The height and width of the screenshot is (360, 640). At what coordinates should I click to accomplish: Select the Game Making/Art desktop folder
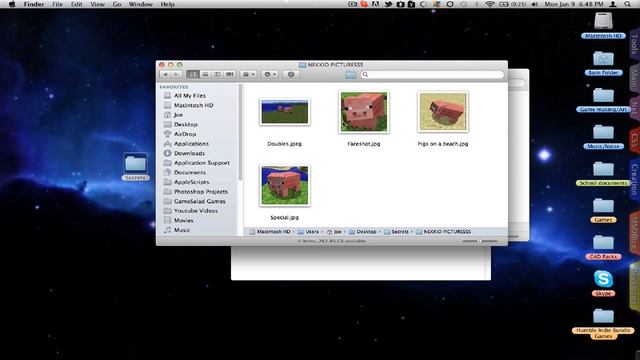tap(603, 100)
